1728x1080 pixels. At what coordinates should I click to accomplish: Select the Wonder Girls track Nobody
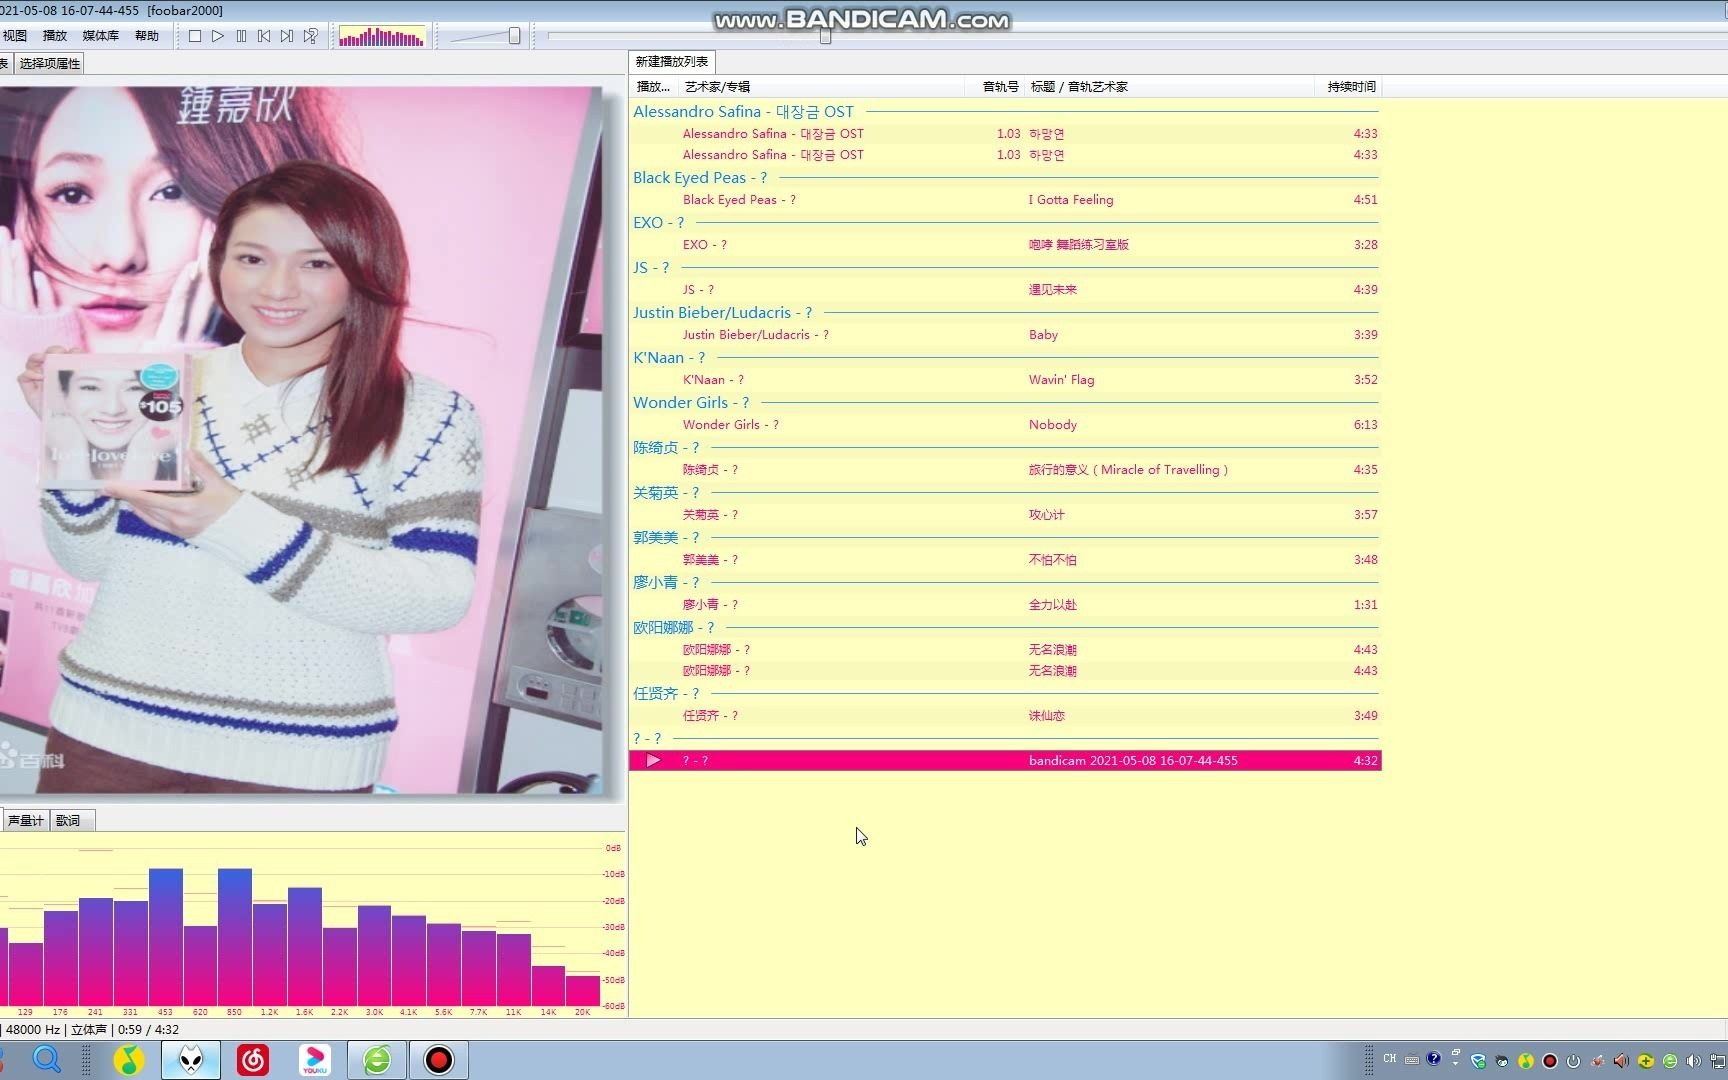(x=1005, y=425)
